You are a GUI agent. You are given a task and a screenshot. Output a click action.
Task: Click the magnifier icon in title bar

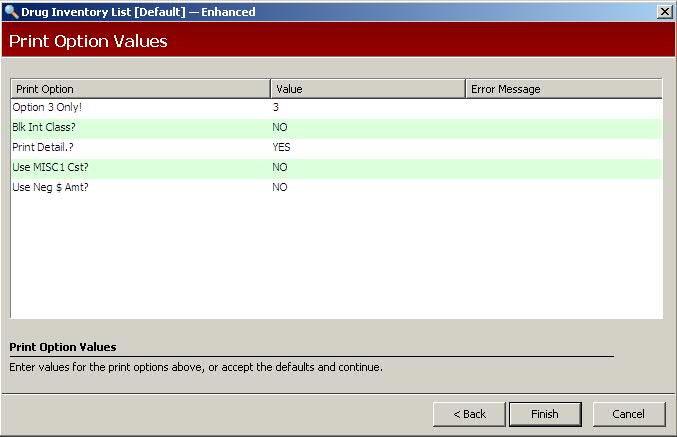point(11,12)
